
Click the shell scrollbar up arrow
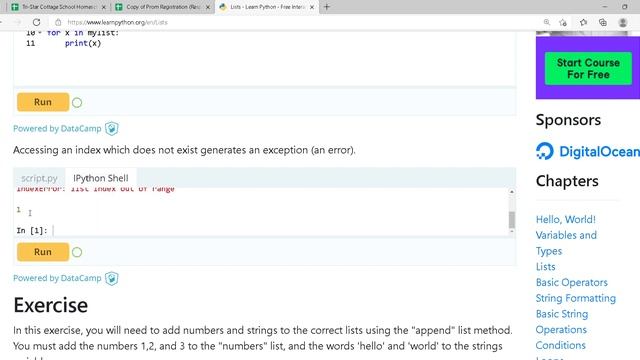pos(511,191)
